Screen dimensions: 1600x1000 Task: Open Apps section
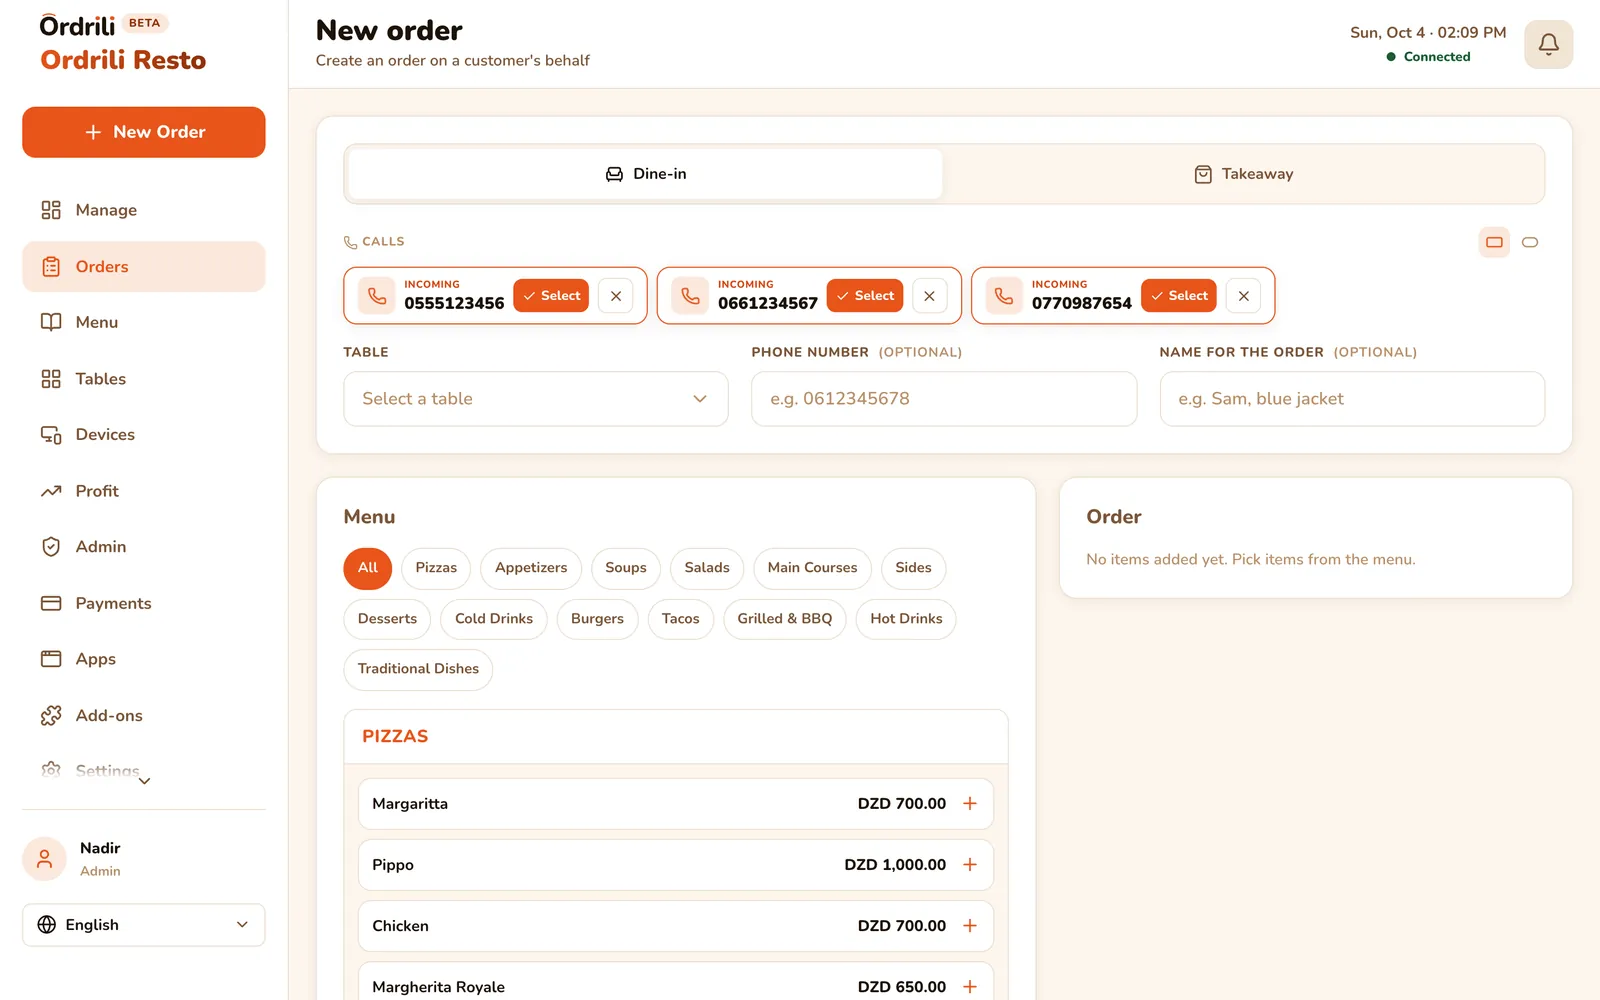coord(144,659)
